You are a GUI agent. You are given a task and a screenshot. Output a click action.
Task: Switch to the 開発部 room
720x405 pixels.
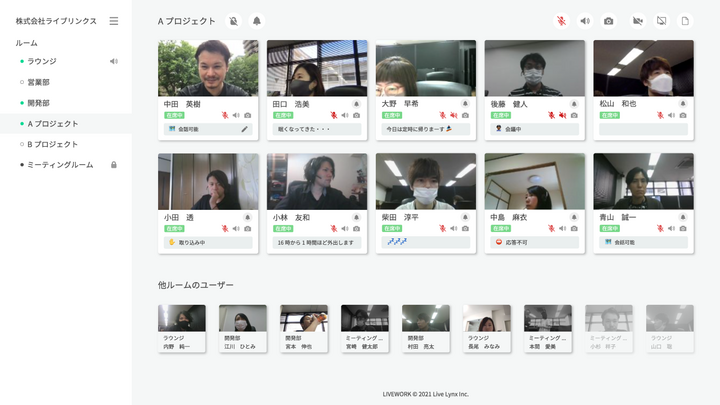point(39,103)
